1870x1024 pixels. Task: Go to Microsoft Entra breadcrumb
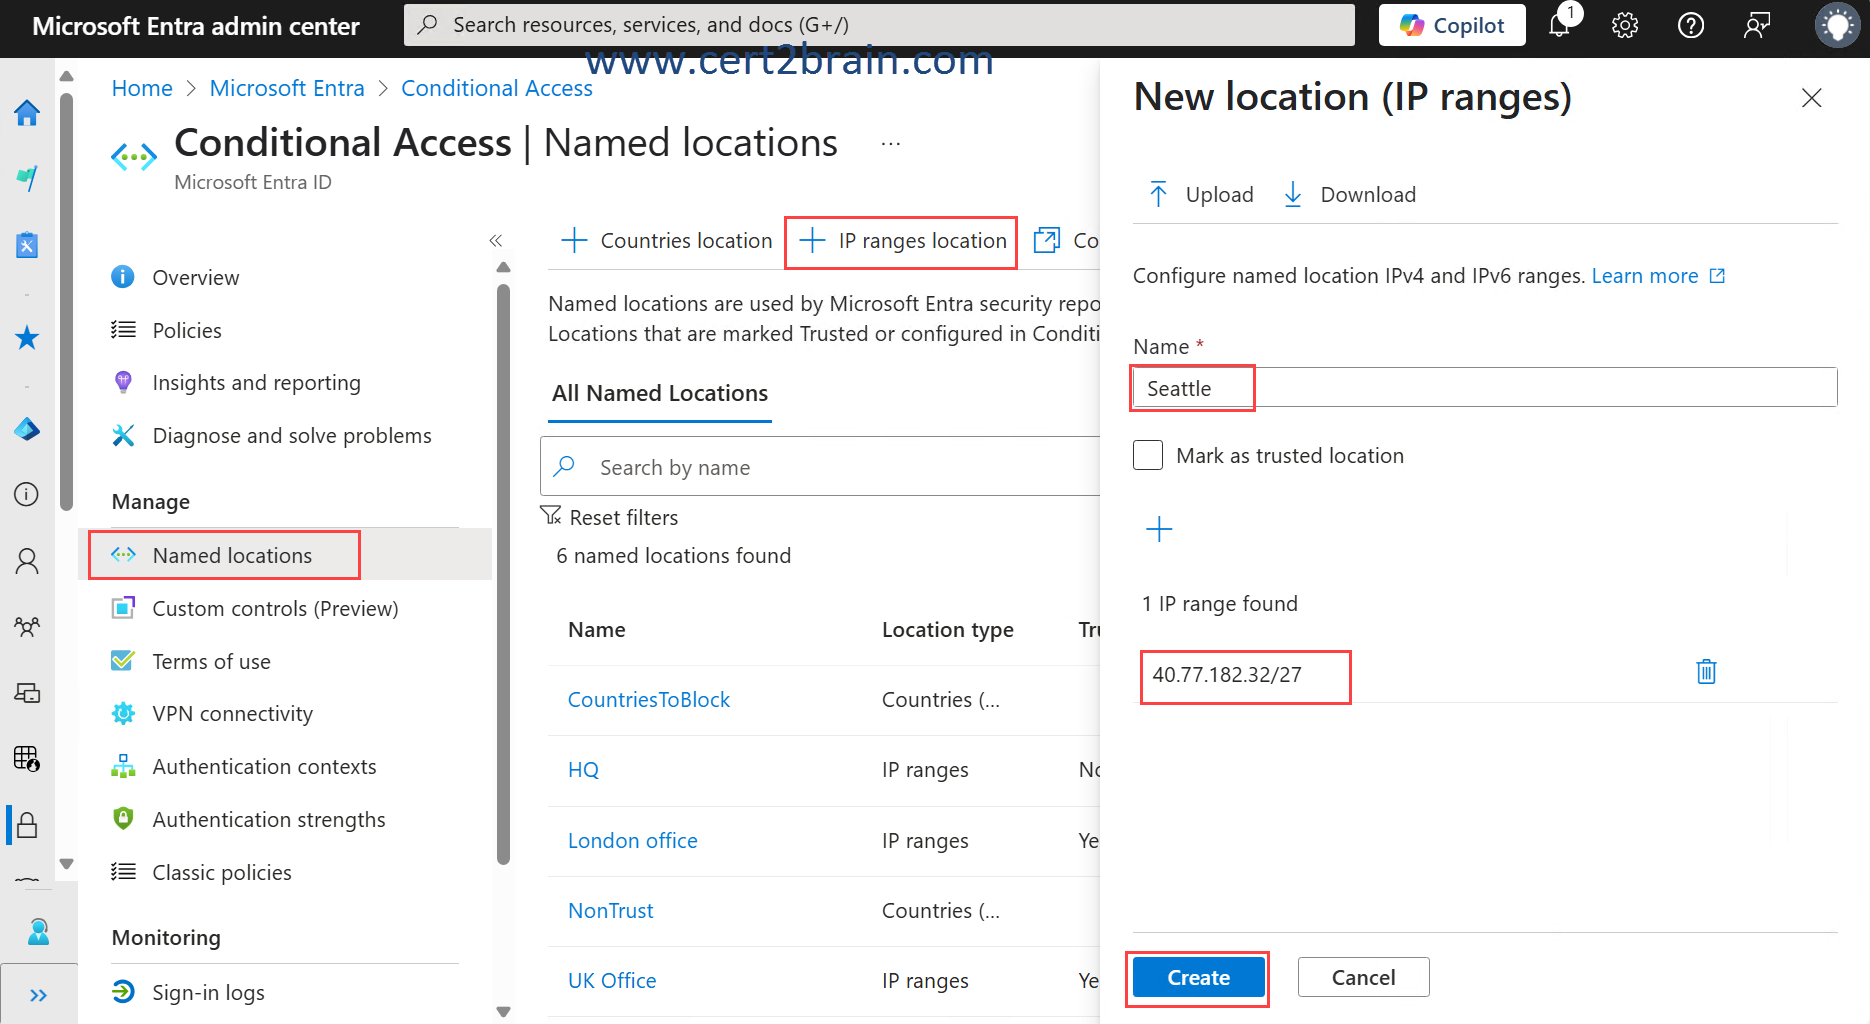(287, 88)
